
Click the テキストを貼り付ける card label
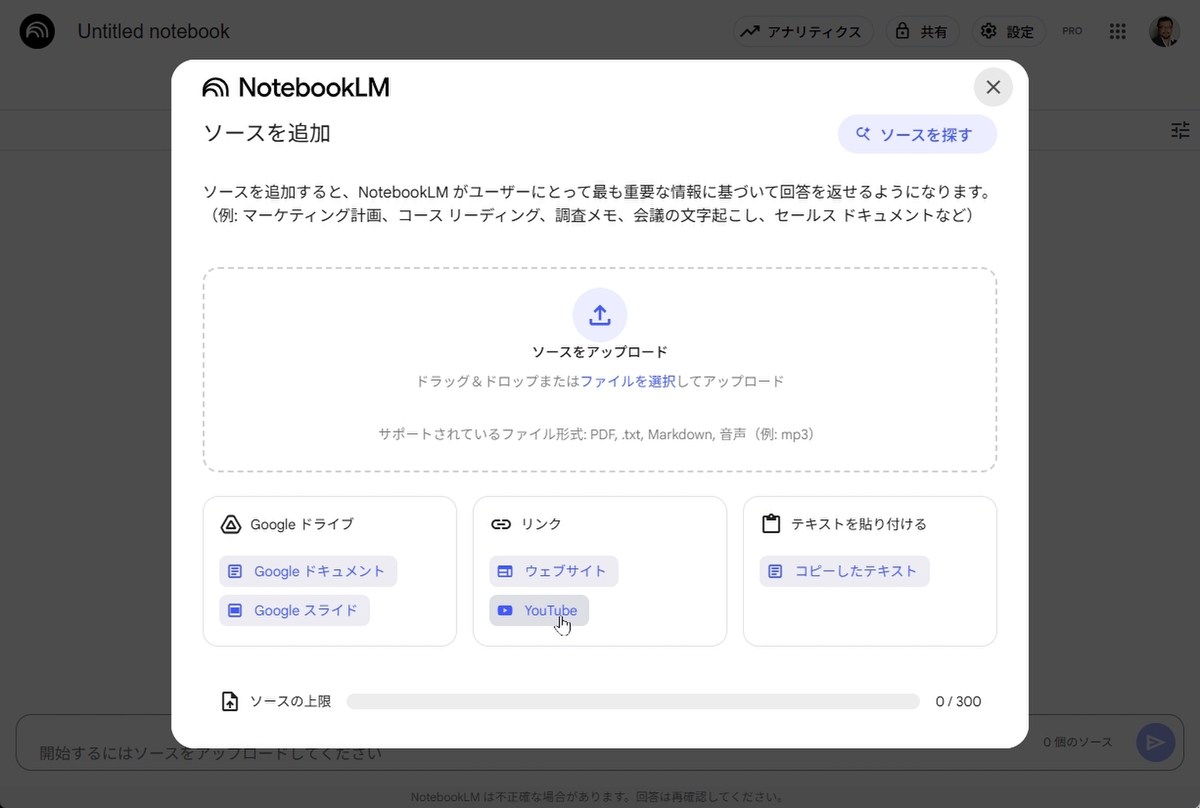tap(859, 524)
